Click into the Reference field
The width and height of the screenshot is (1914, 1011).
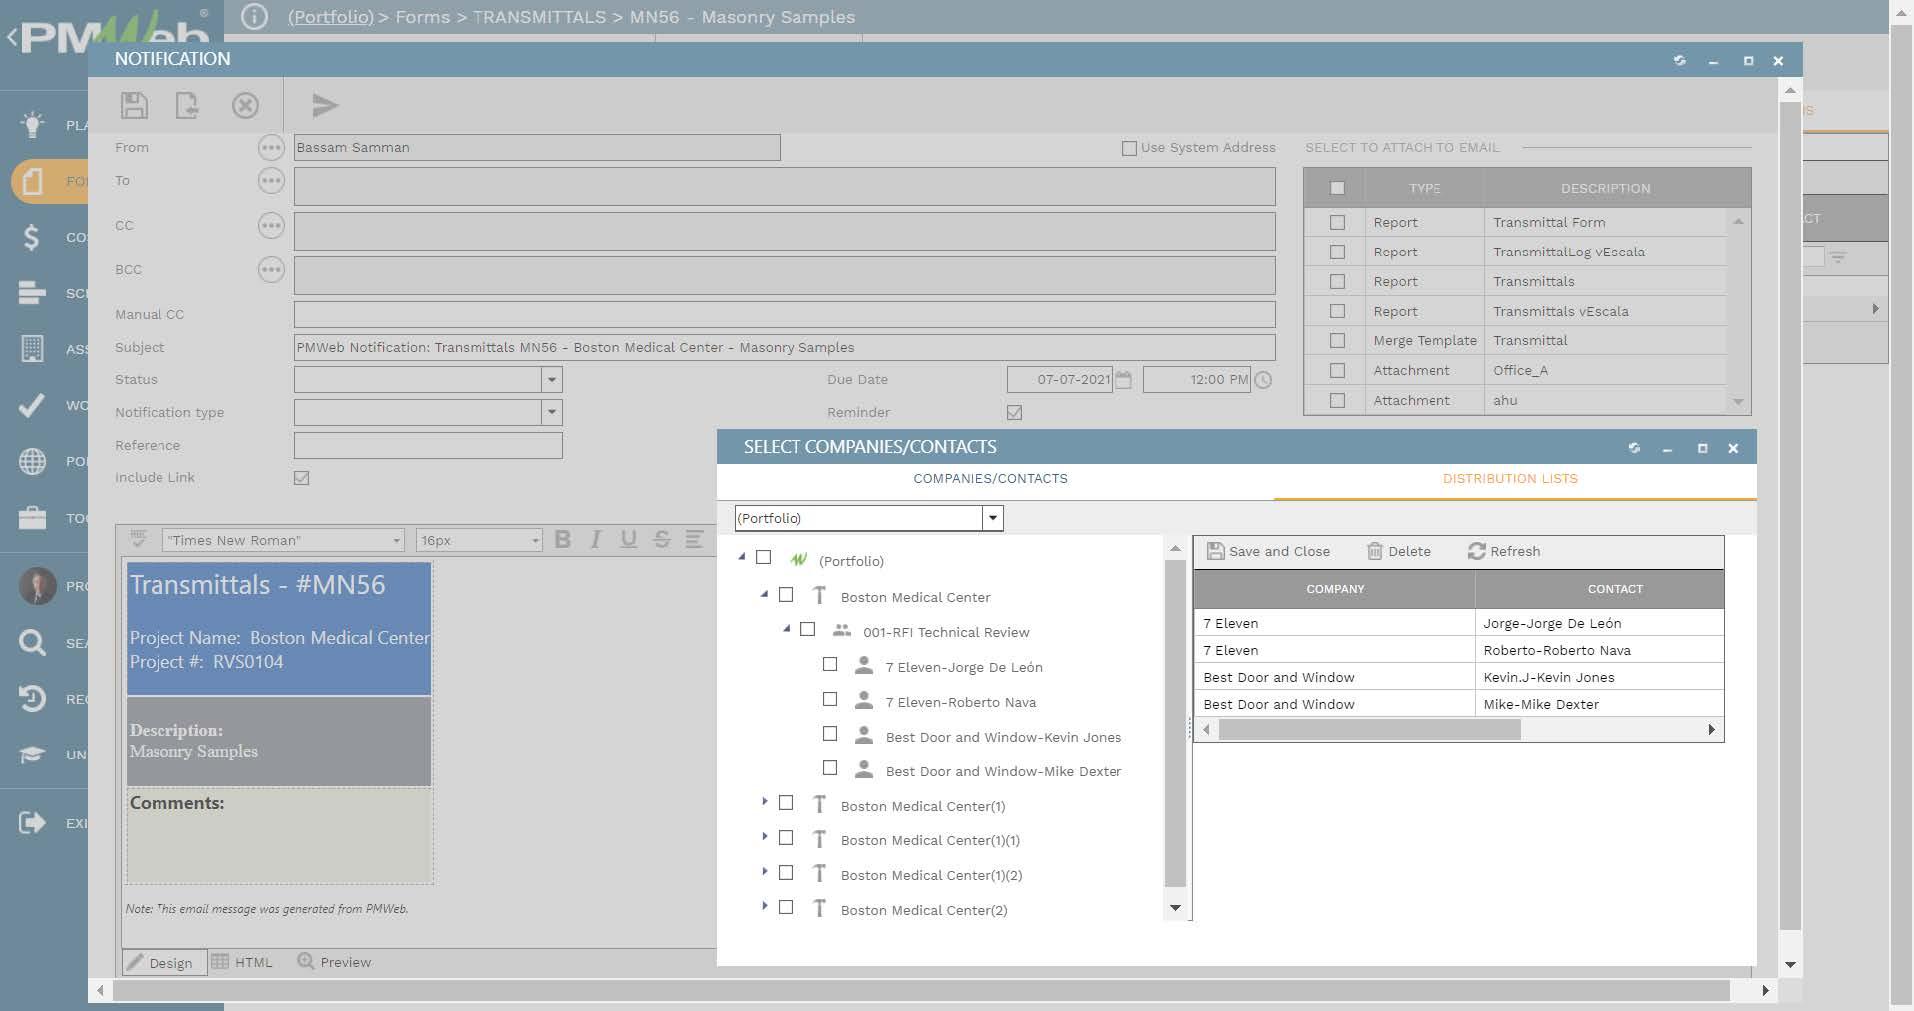428,446
